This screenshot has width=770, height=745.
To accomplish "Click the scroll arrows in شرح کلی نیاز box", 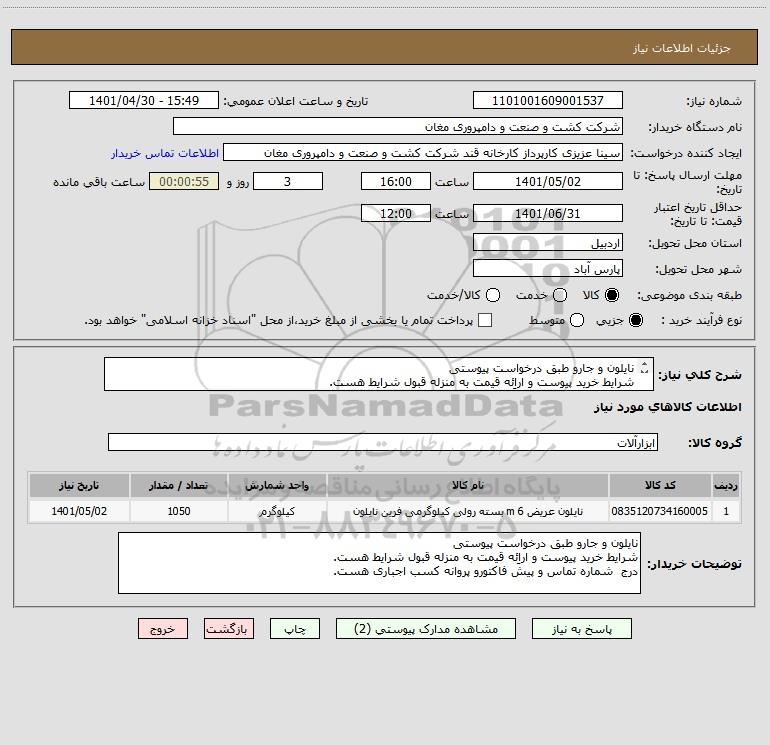I will [x=644, y=368].
